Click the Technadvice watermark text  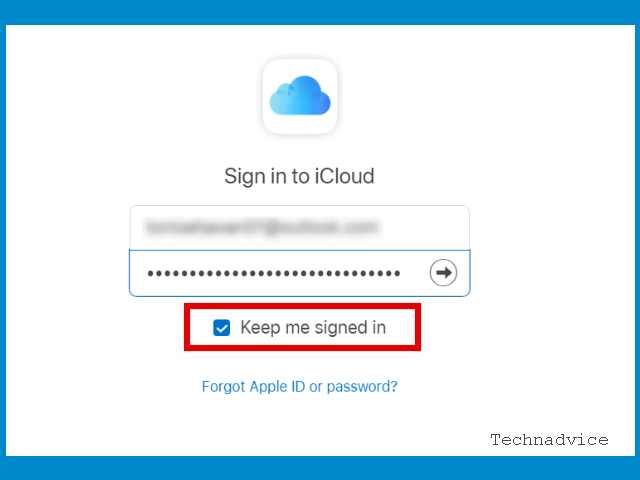pyautogui.click(x=549, y=440)
